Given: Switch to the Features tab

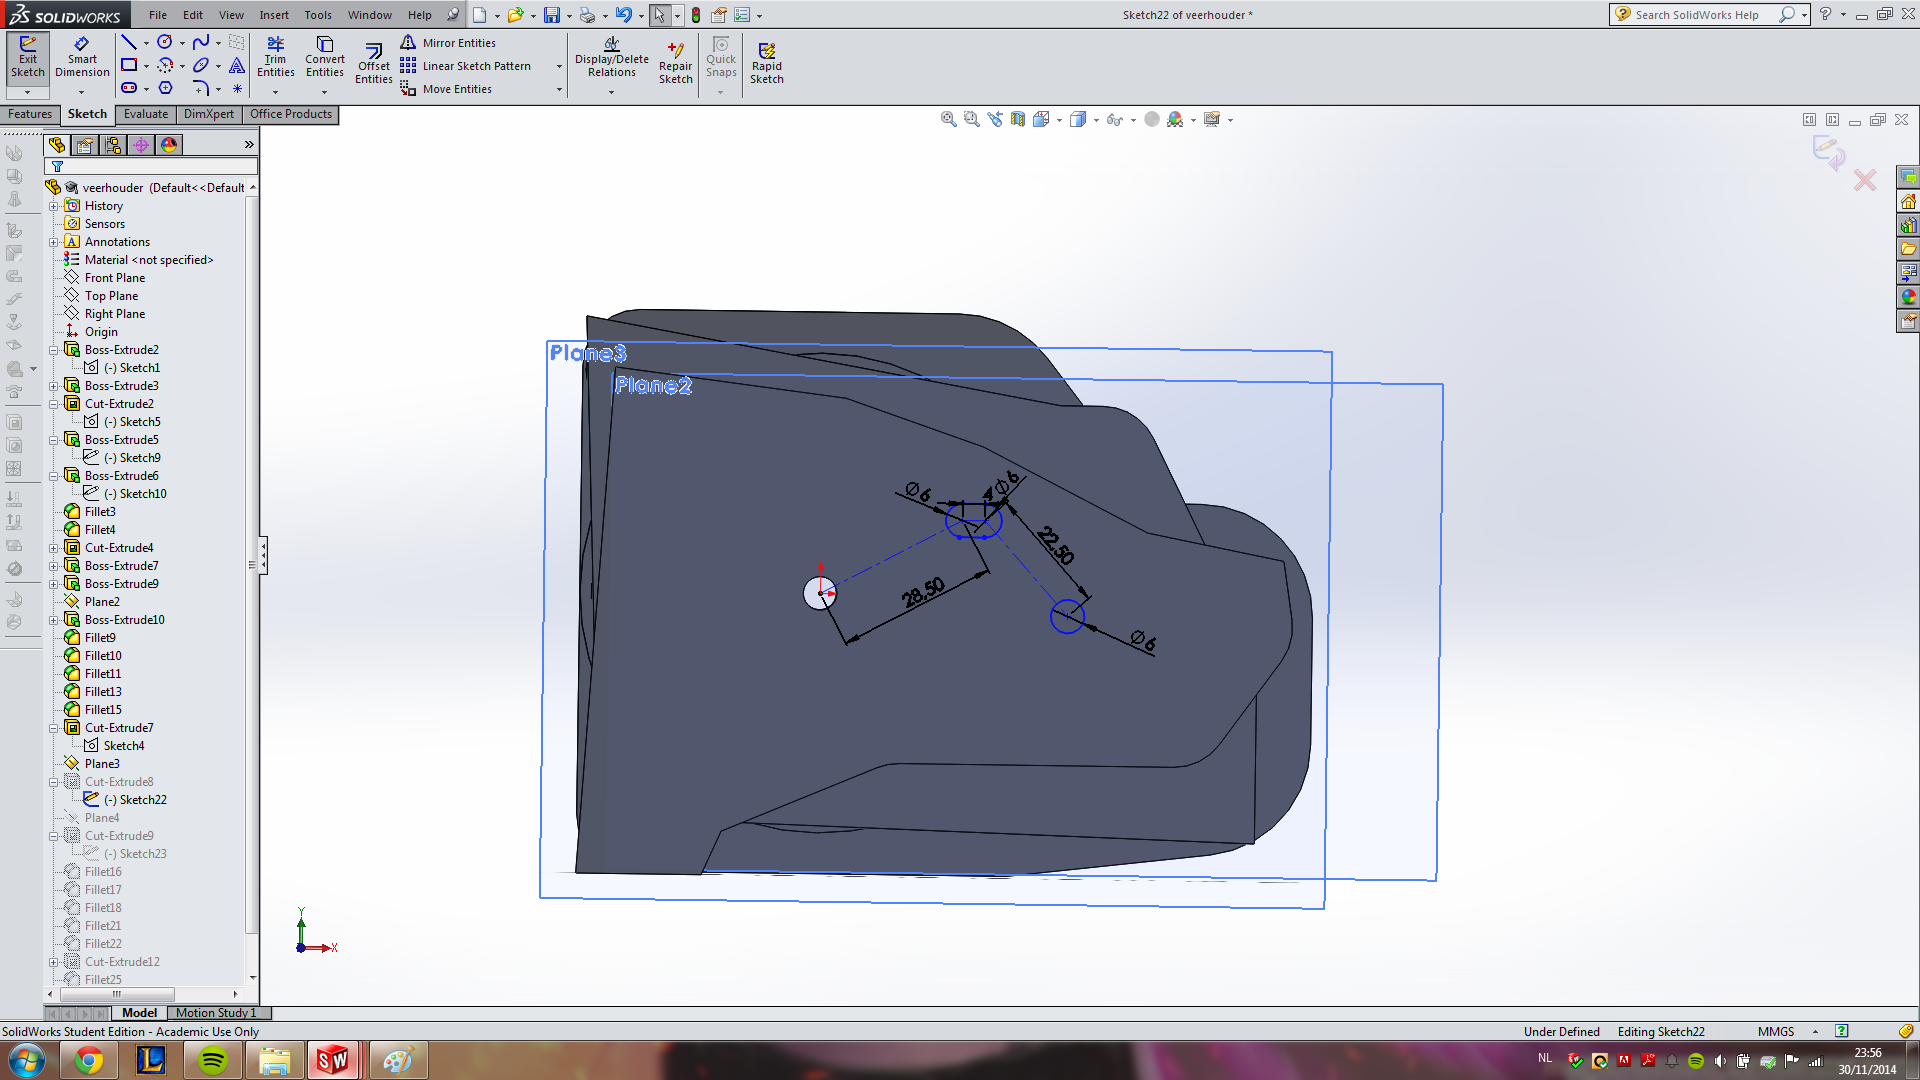Looking at the screenshot, I should 30,114.
